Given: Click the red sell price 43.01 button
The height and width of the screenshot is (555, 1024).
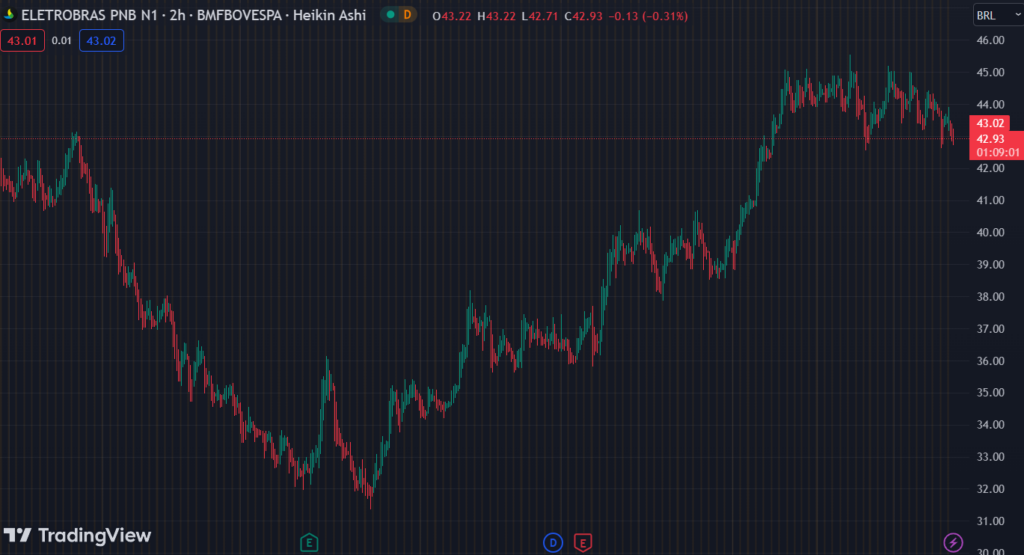Looking at the screenshot, I should point(22,40).
